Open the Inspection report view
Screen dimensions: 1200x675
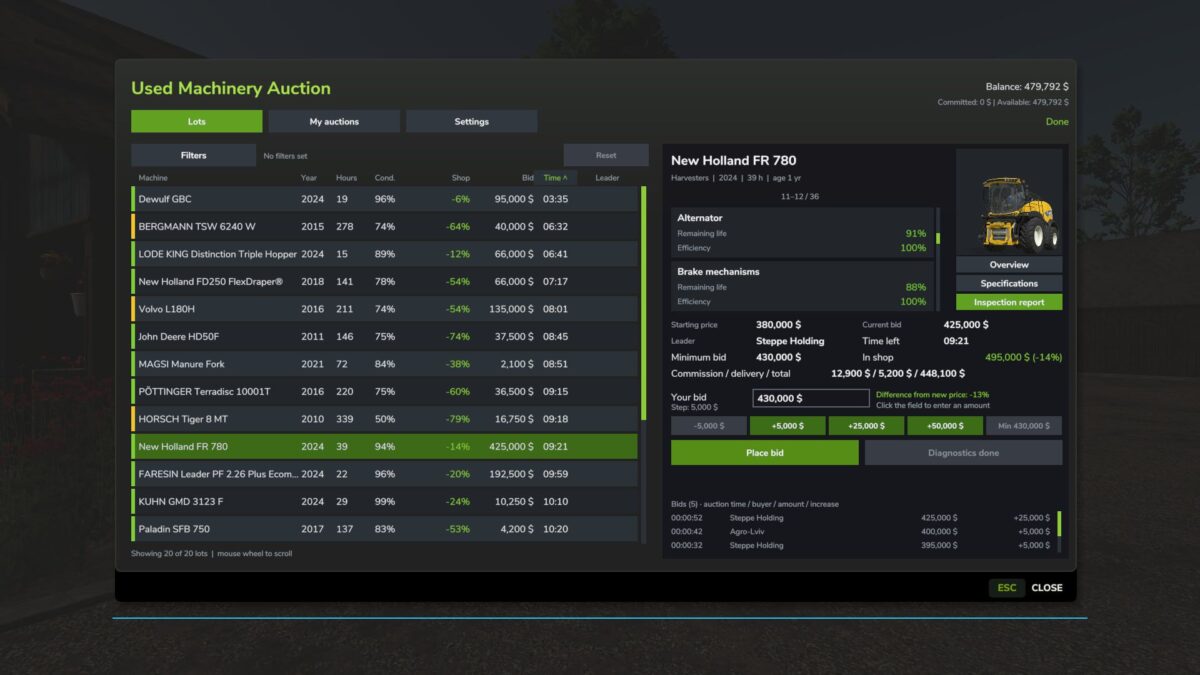pos(1009,302)
